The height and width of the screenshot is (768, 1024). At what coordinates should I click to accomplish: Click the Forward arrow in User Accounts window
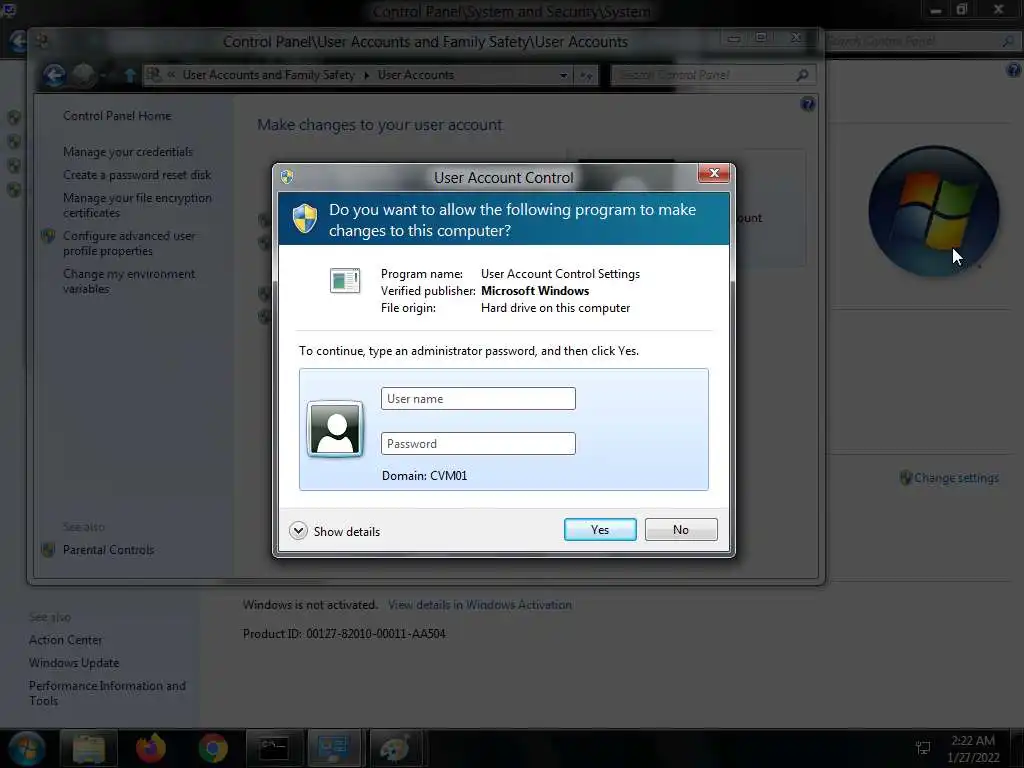pyautogui.click(x=84, y=75)
